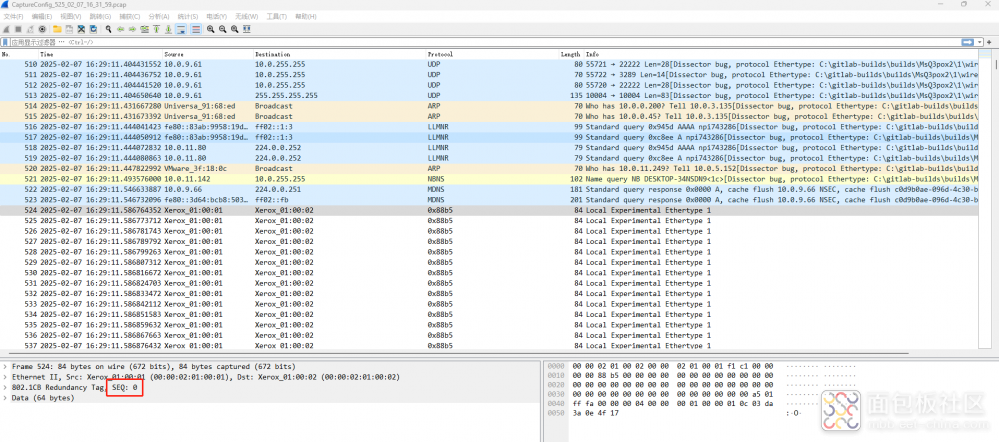The width and height of the screenshot is (999, 442).
Task: Open the 电话(Y) menu
Action: tap(217, 17)
